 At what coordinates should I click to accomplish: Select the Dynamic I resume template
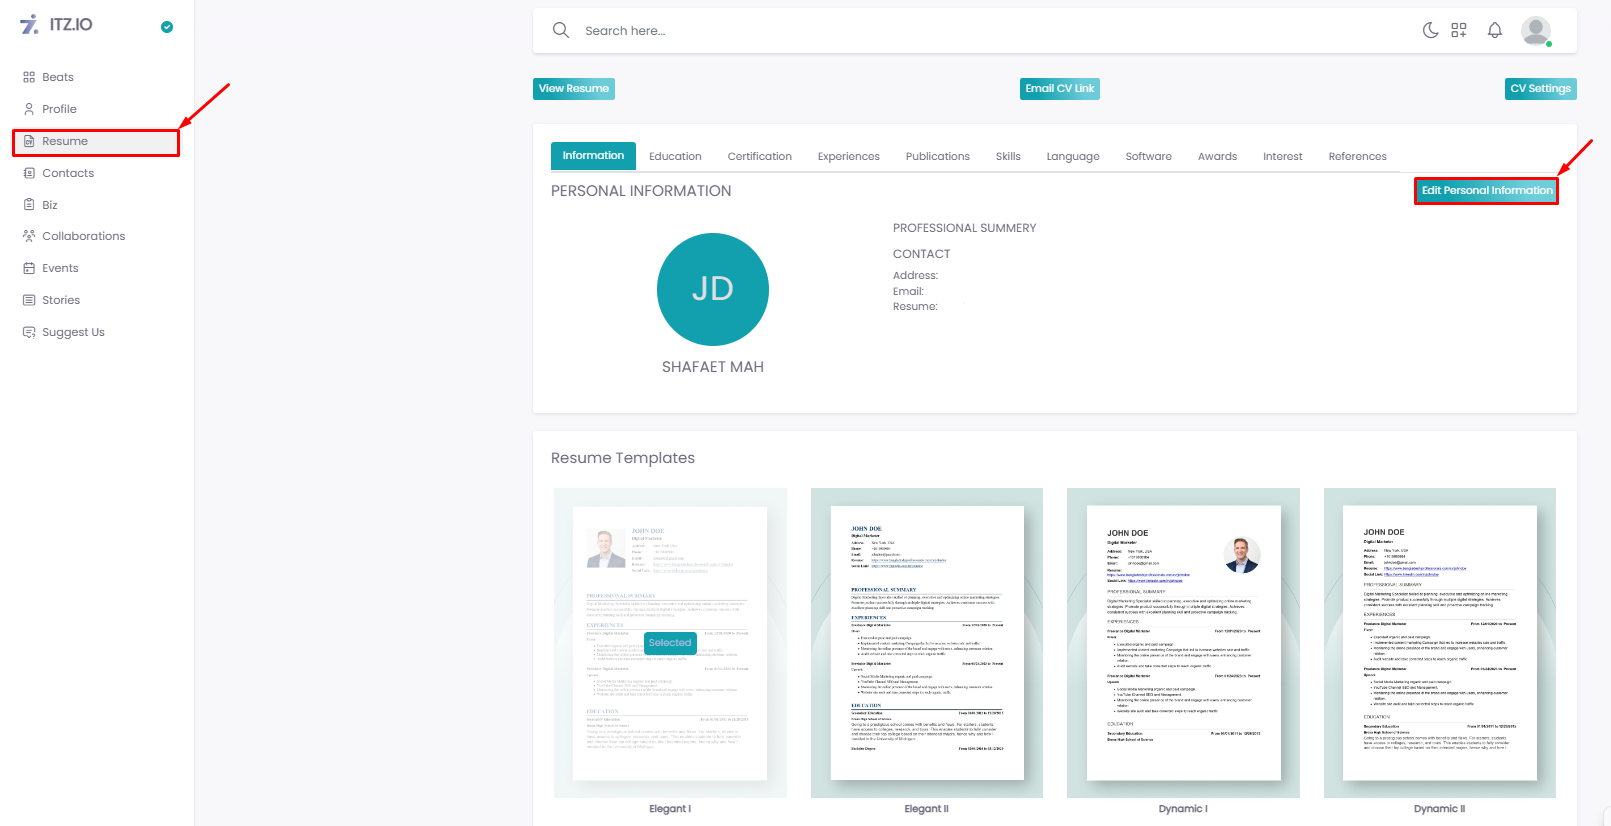tap(1183, 643)
